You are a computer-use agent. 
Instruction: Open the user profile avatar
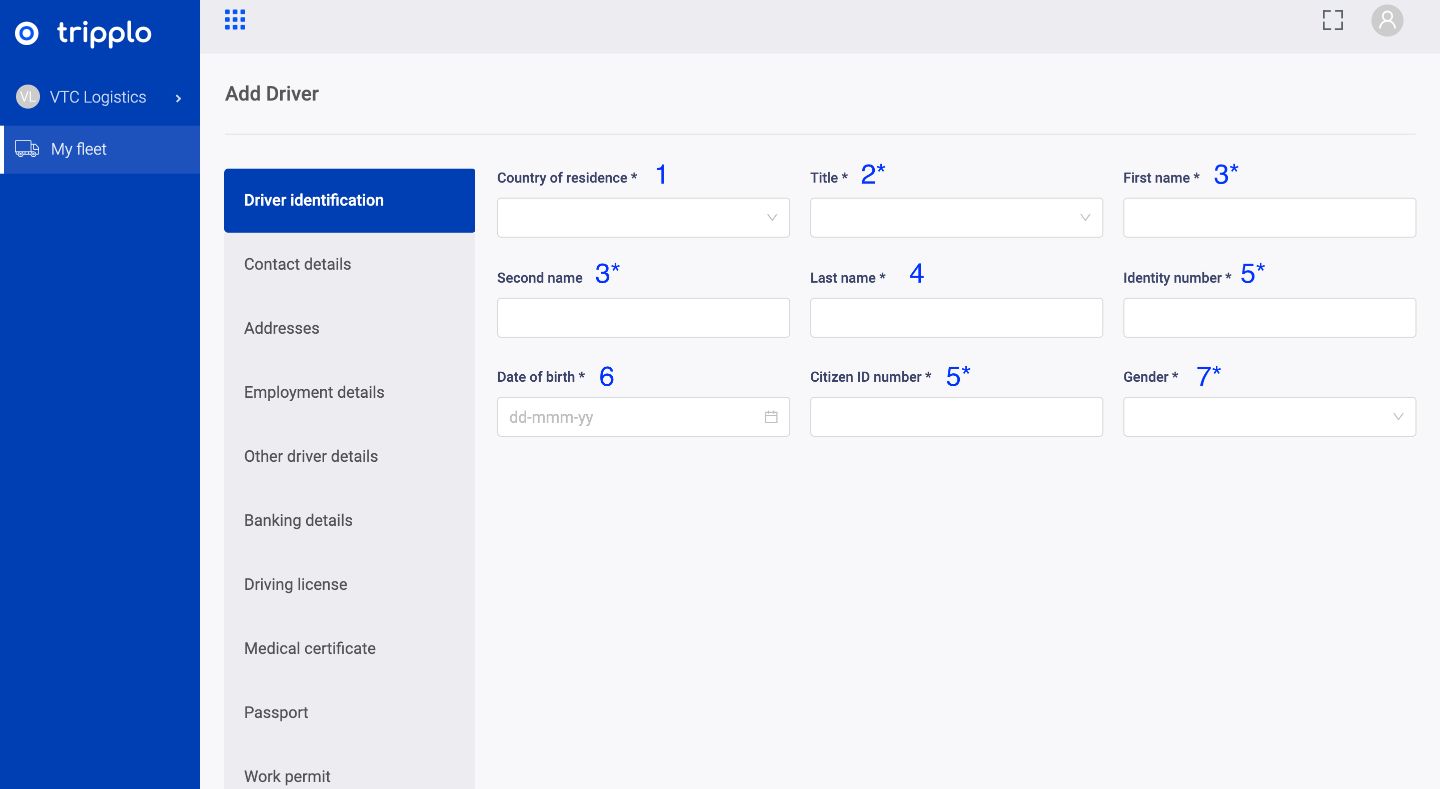click(1387, 20)
